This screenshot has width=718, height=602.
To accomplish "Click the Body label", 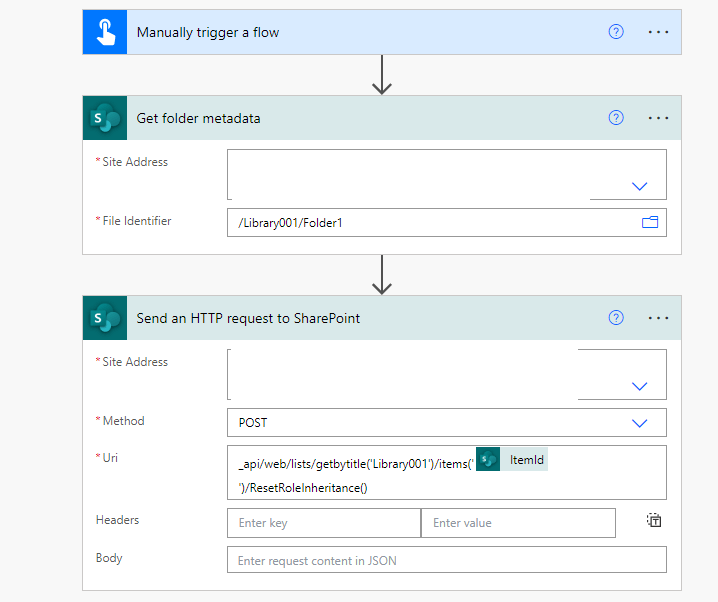I will click(x=109, y=558).
